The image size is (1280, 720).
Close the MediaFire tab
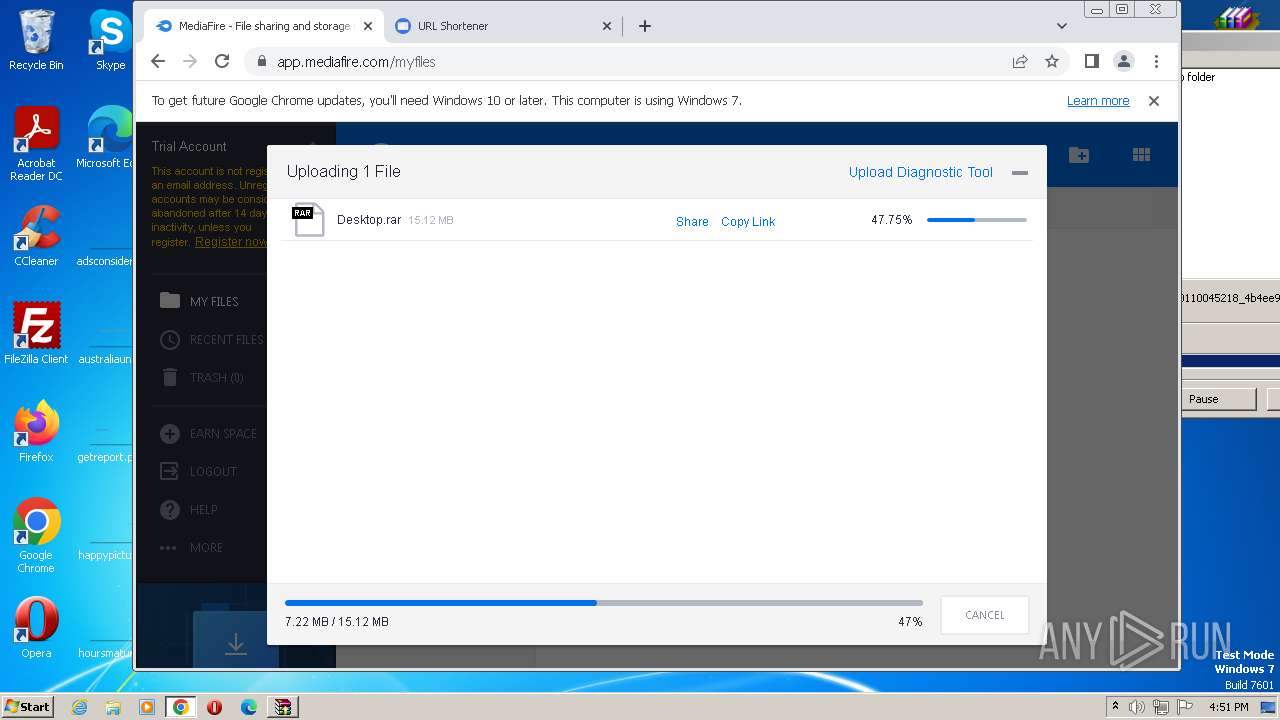point(366,26)
